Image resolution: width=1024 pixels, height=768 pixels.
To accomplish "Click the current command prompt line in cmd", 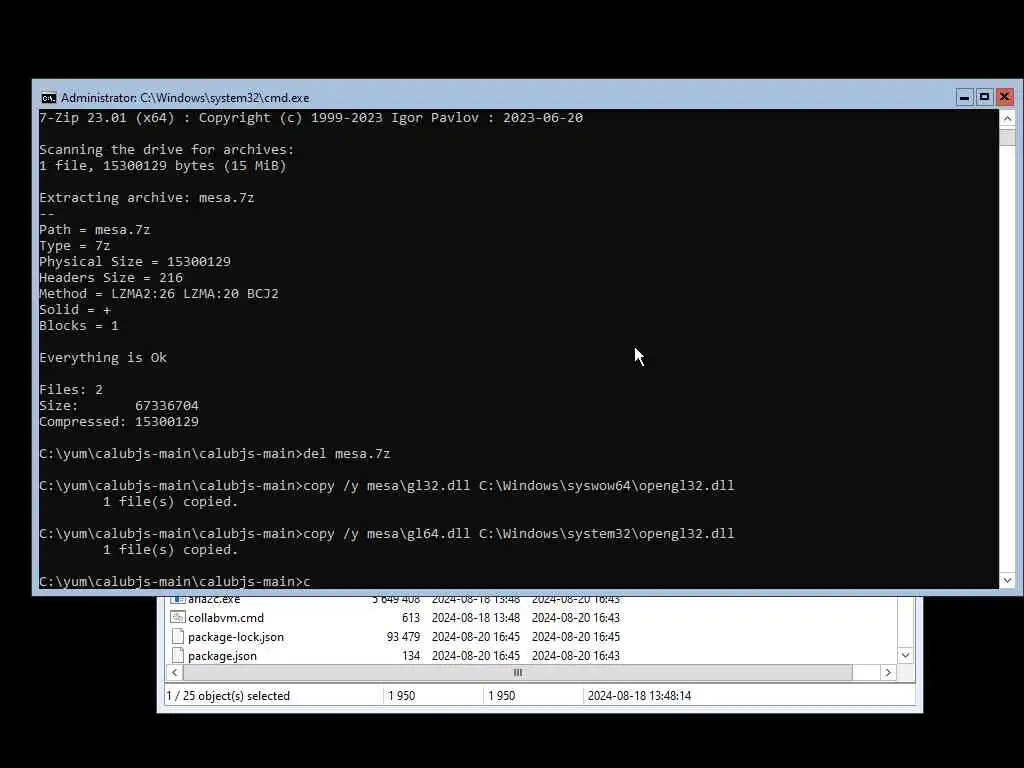I will click(x=175, y=581).
